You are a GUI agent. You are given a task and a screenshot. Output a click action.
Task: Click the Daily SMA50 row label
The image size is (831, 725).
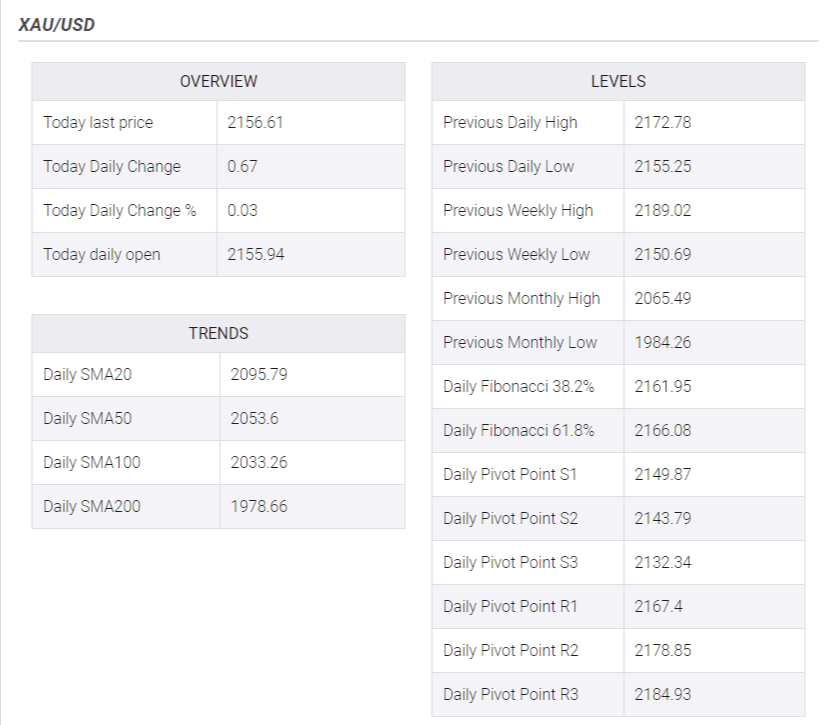point(87,419)
